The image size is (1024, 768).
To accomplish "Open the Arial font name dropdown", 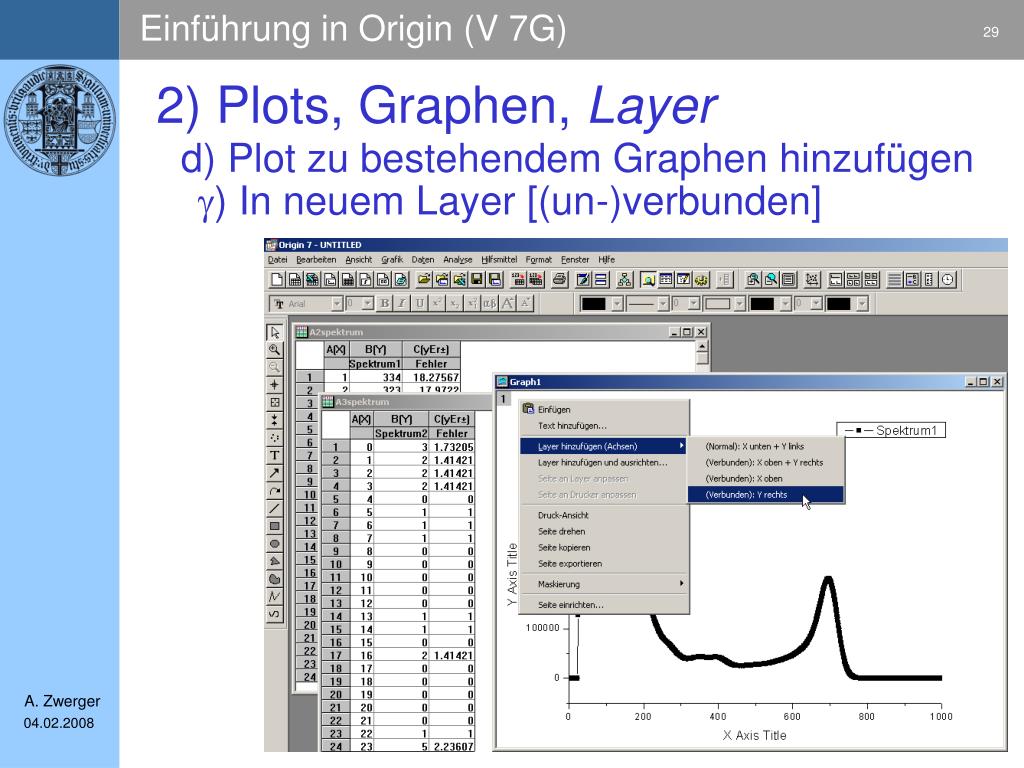I will (x=337, y=304).
